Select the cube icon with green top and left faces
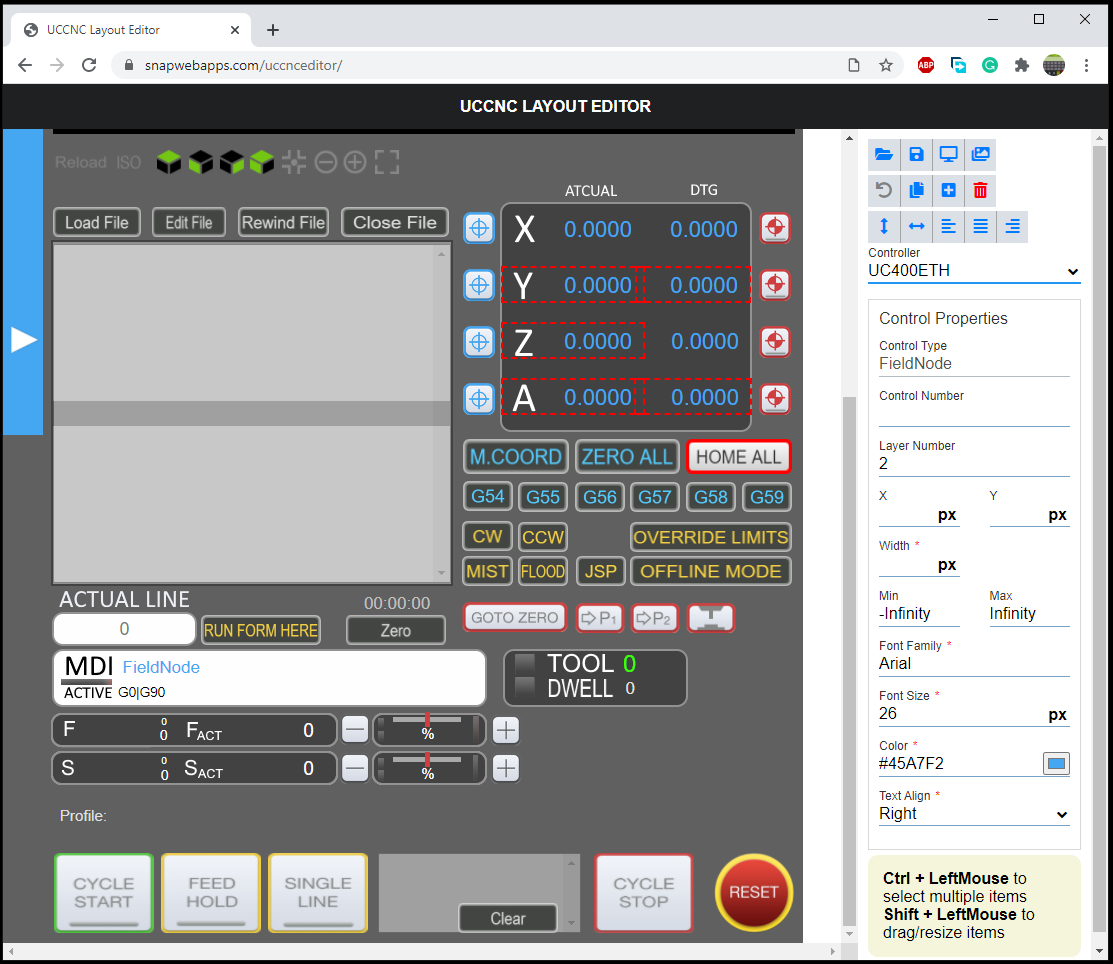This screenshot has width=1113, height=964. pos(262,163)
